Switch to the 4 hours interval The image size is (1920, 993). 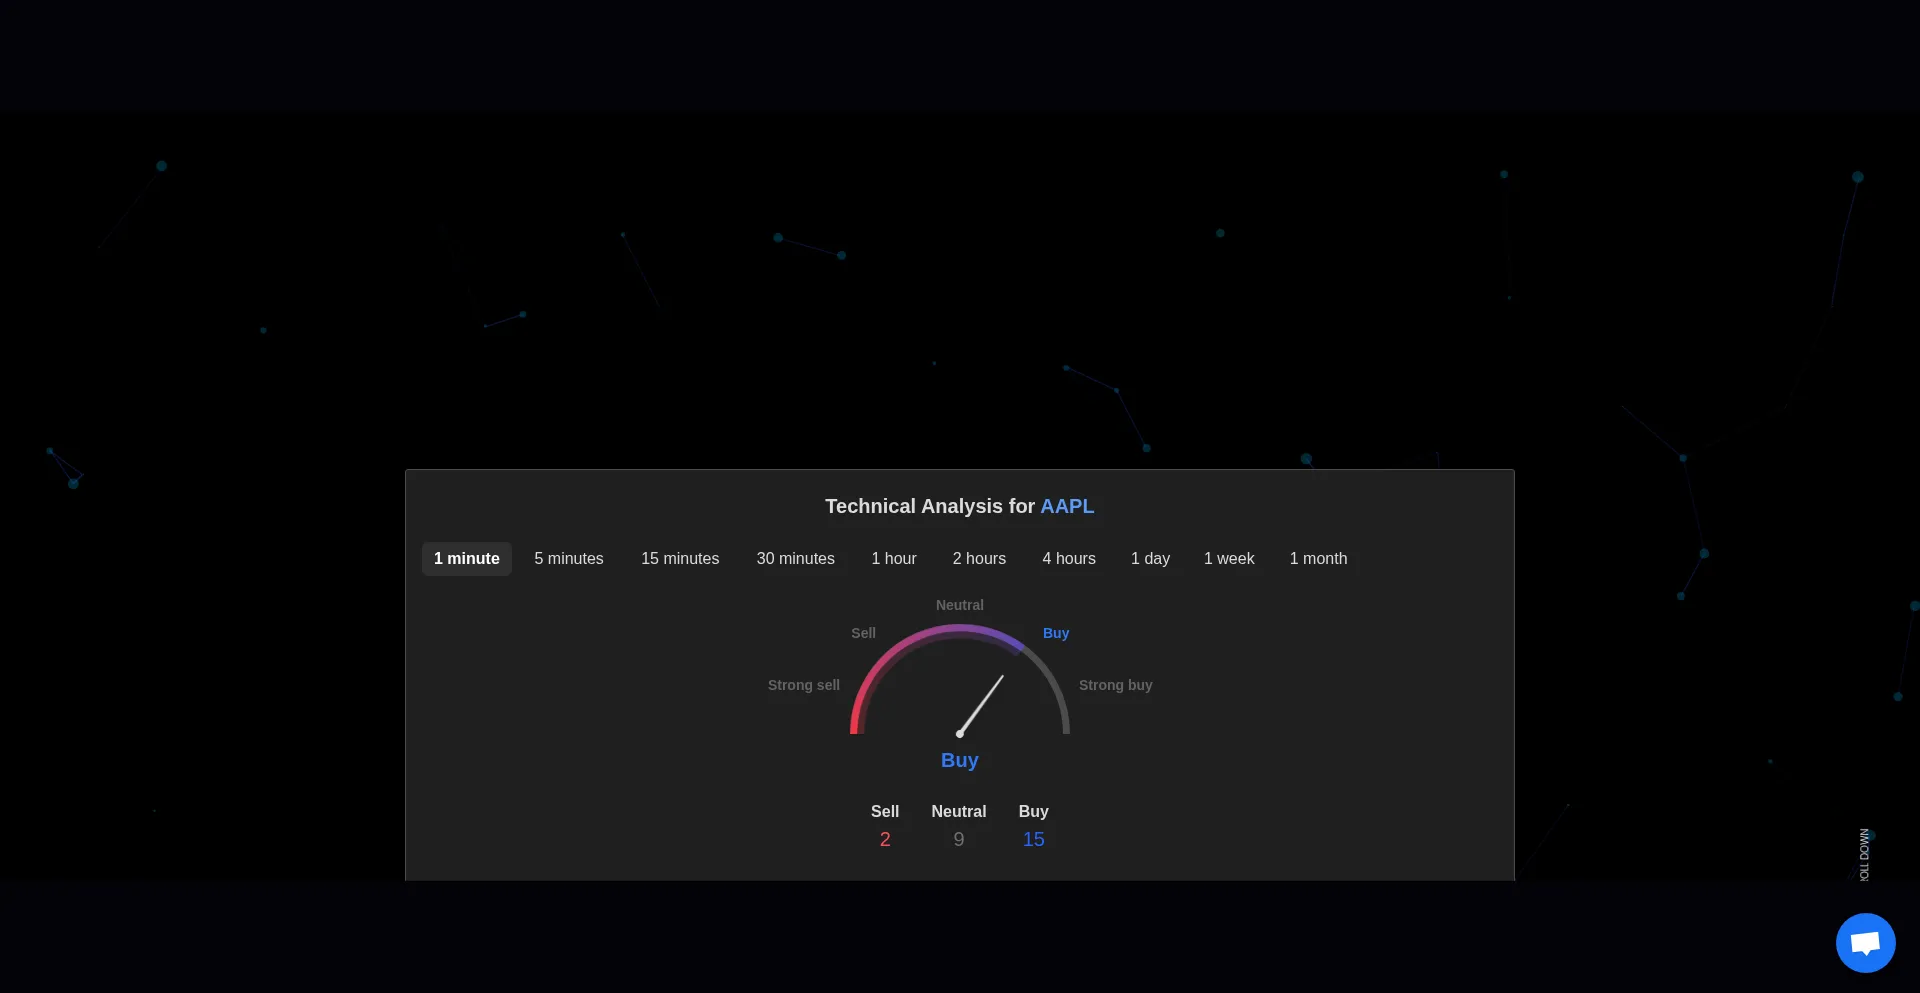(1068, 559)
